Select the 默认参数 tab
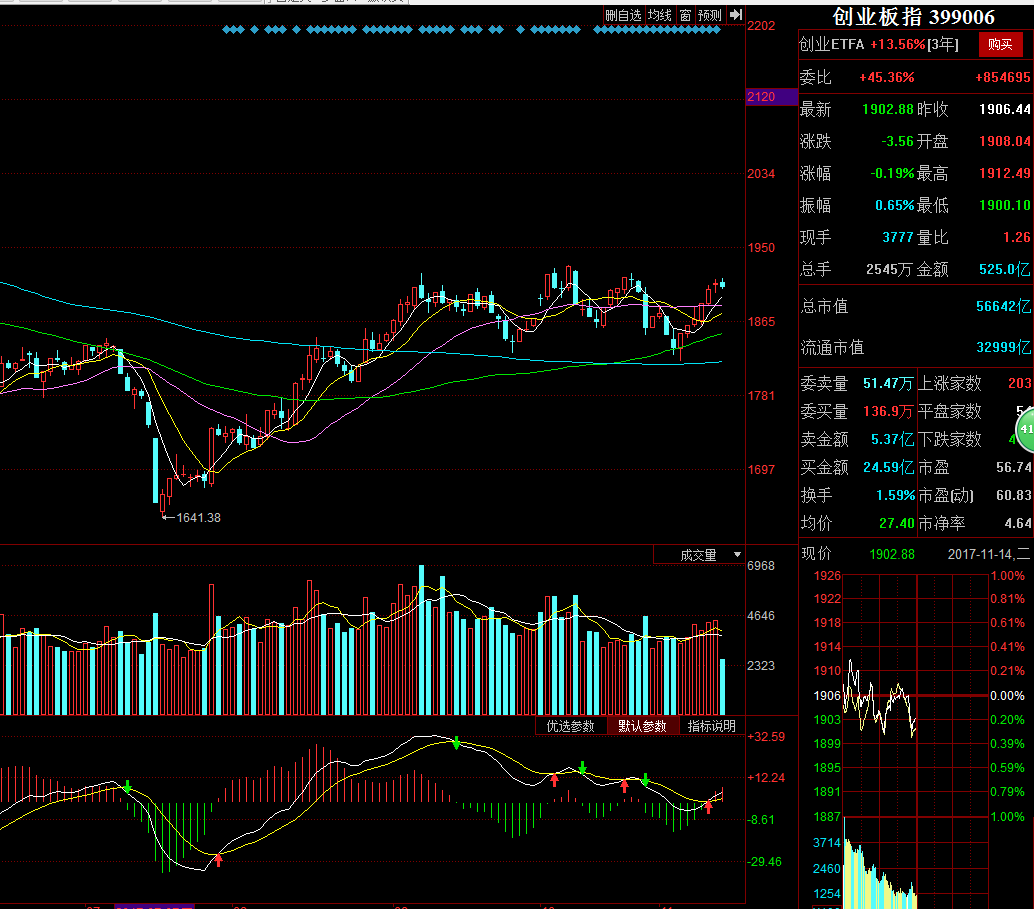Viewport: 1034px width, 909px height. tap(642, 726)
